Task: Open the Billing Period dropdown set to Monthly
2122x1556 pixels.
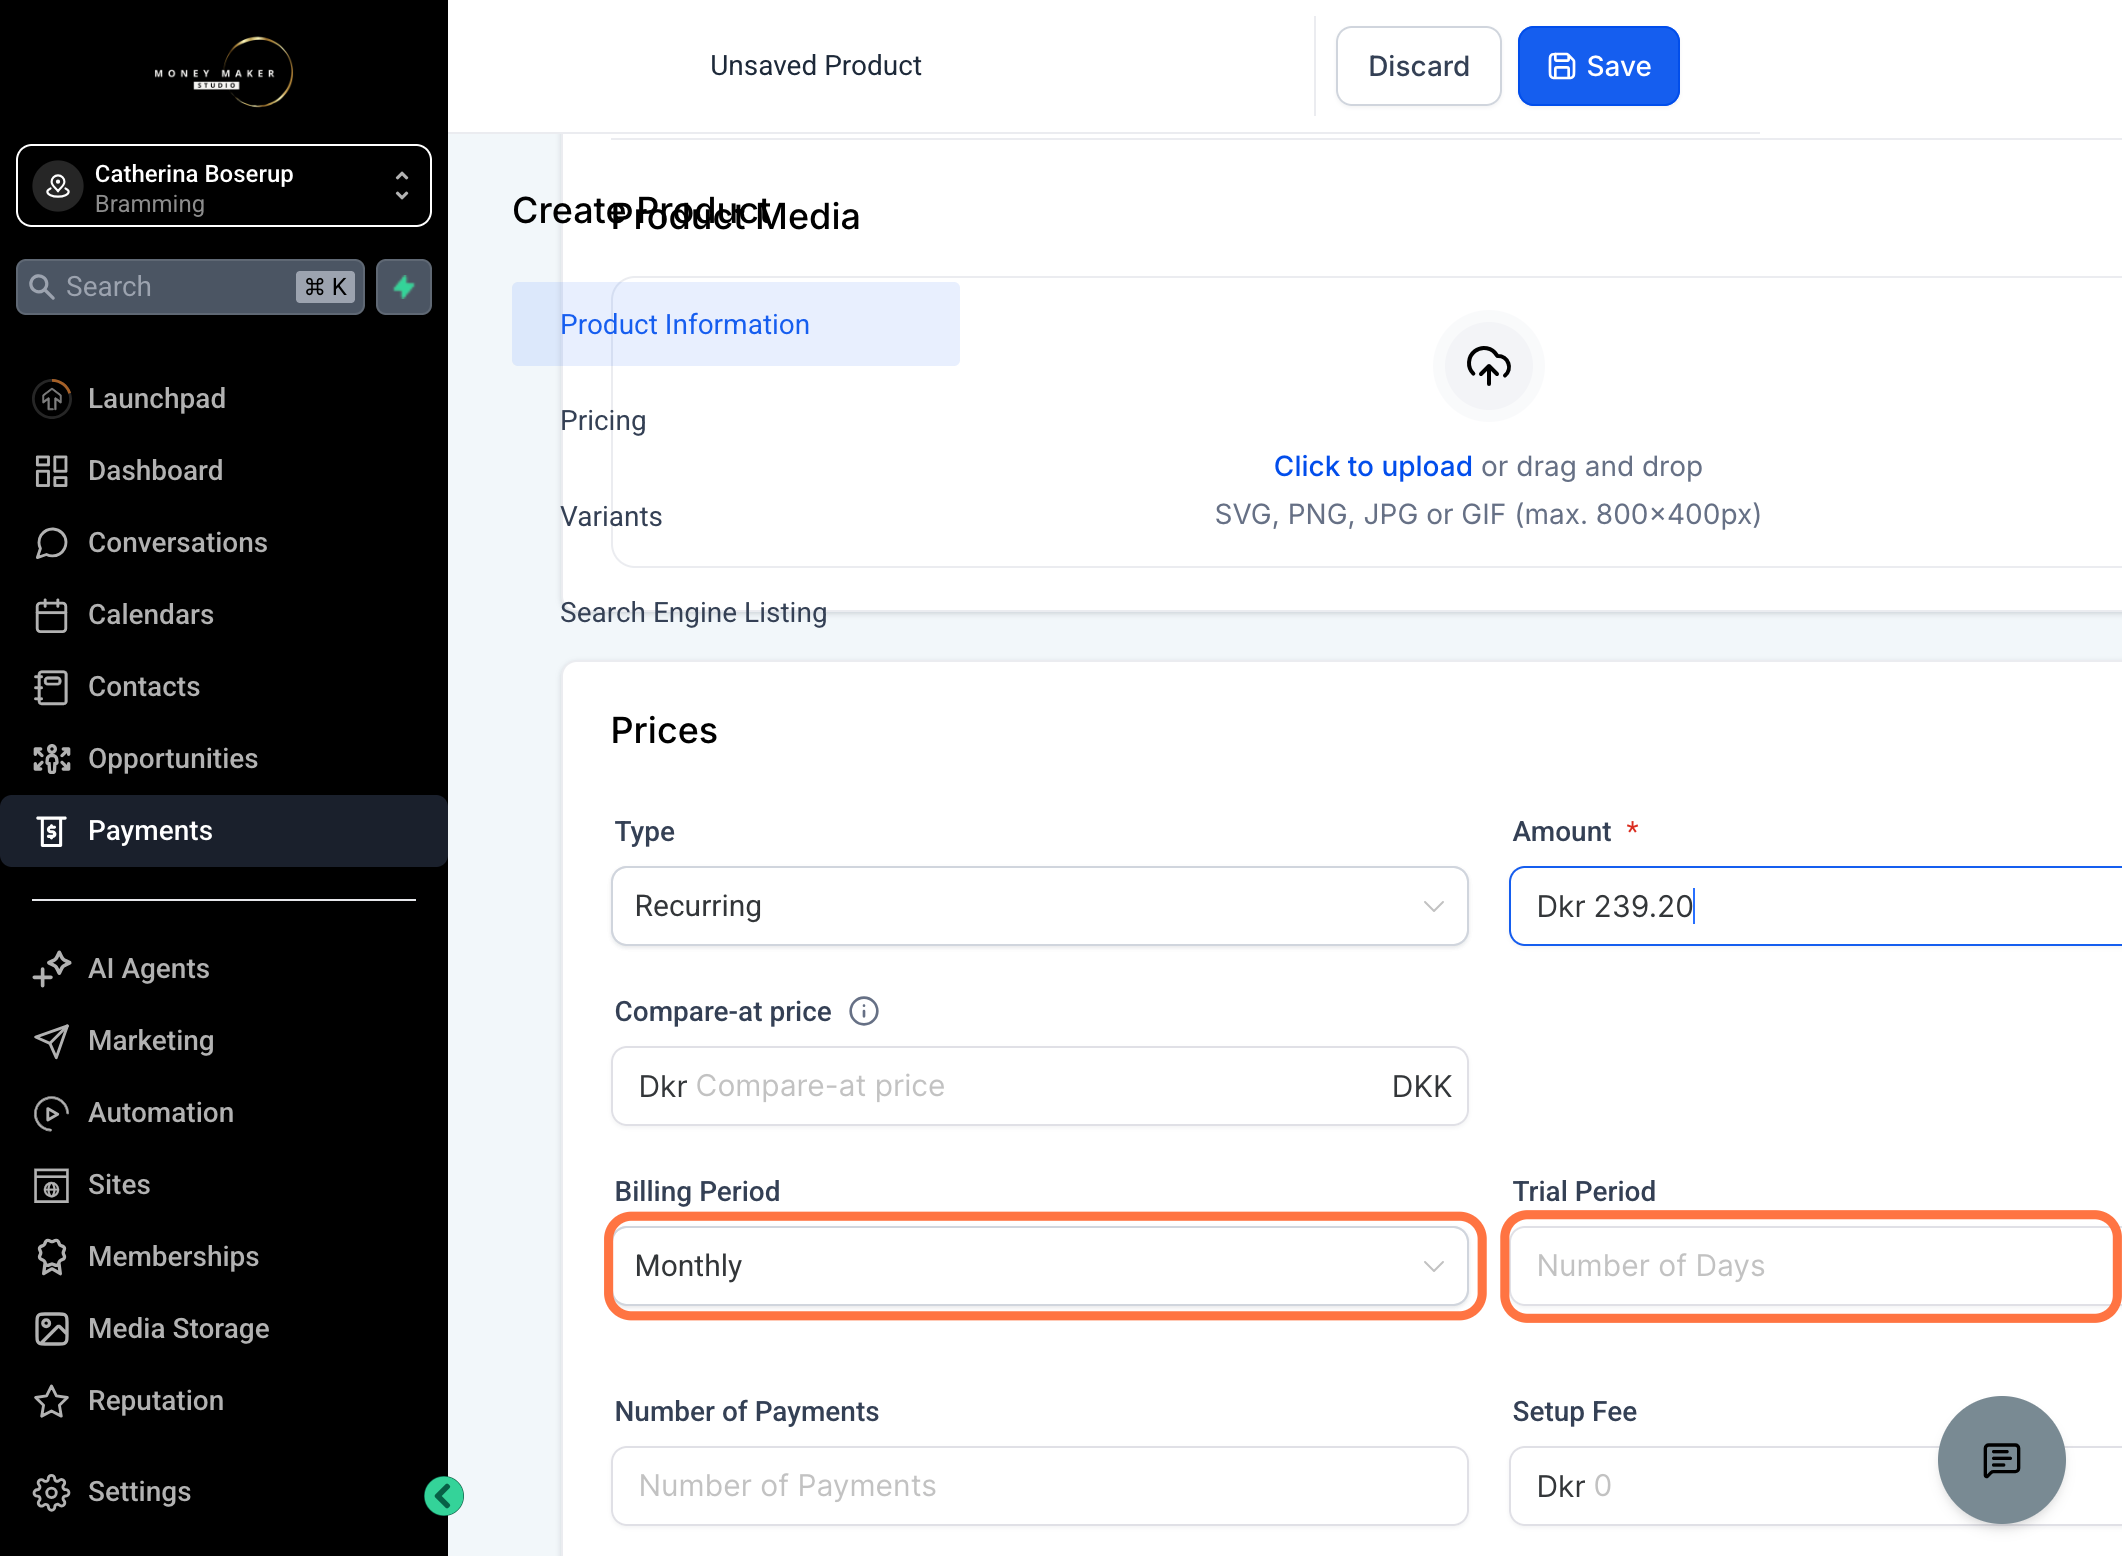Action: pyautogui.click(x=1040, y=1266)
